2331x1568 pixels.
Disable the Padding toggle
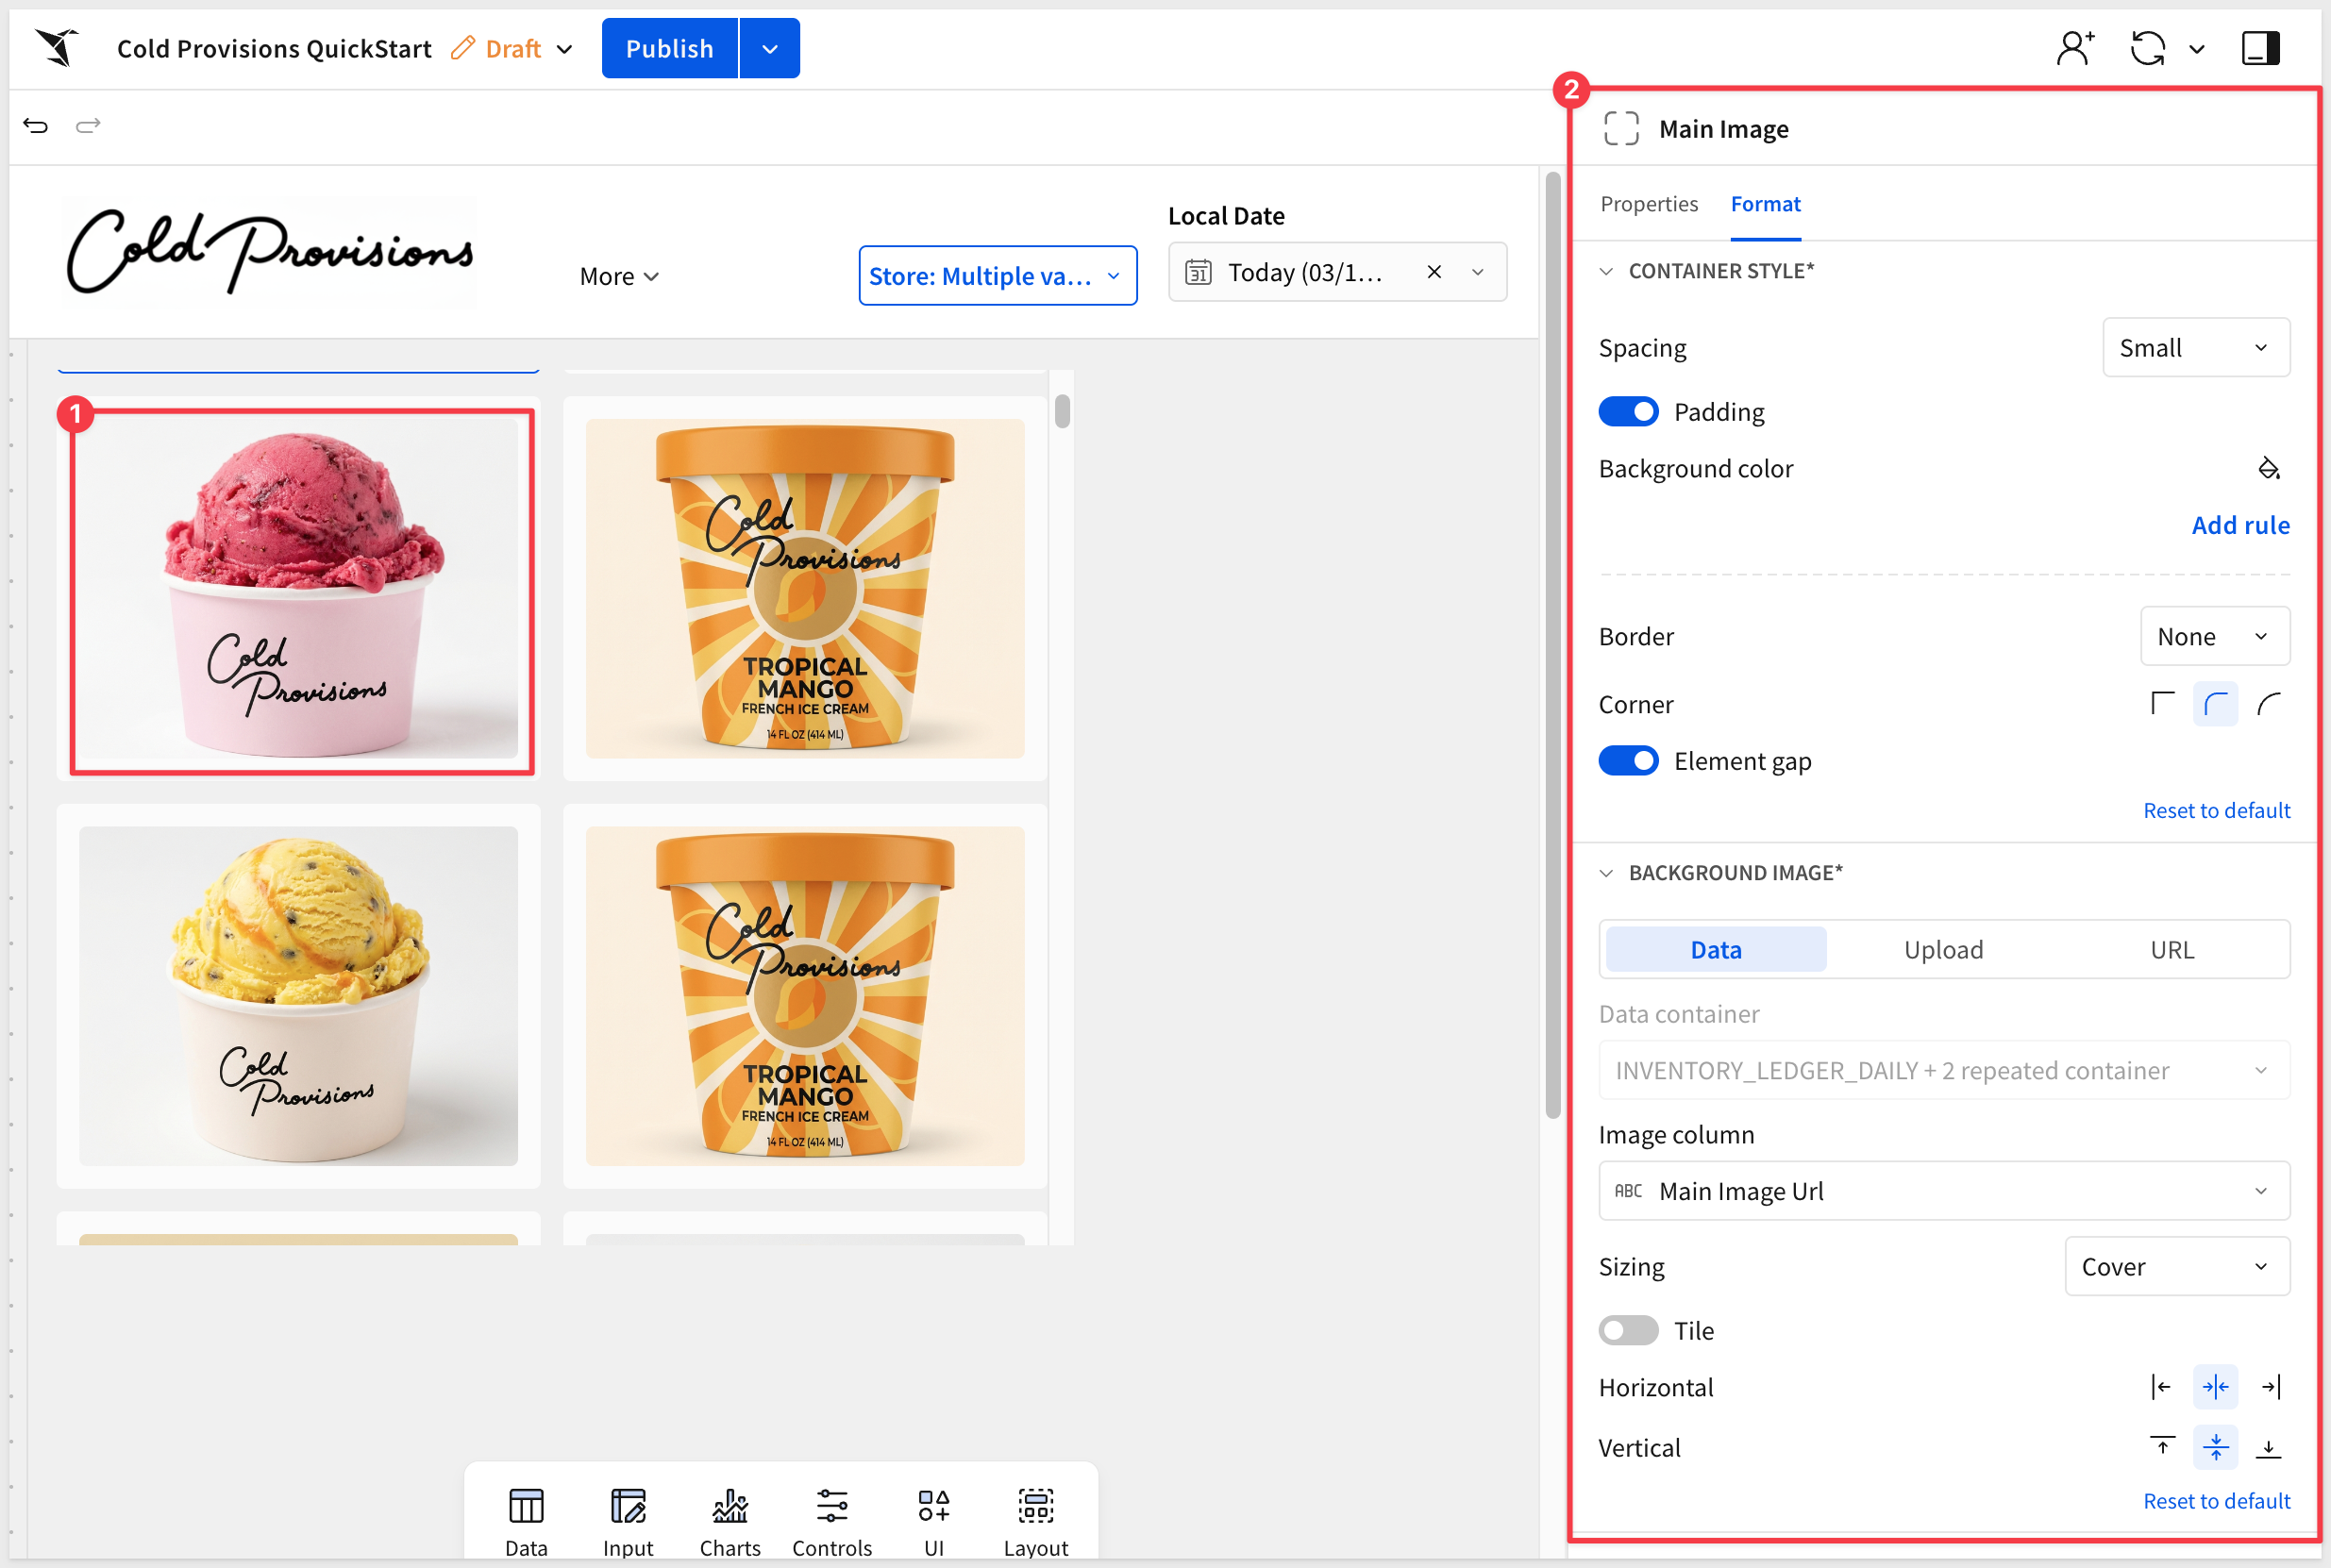click(x=1628, y=412)
